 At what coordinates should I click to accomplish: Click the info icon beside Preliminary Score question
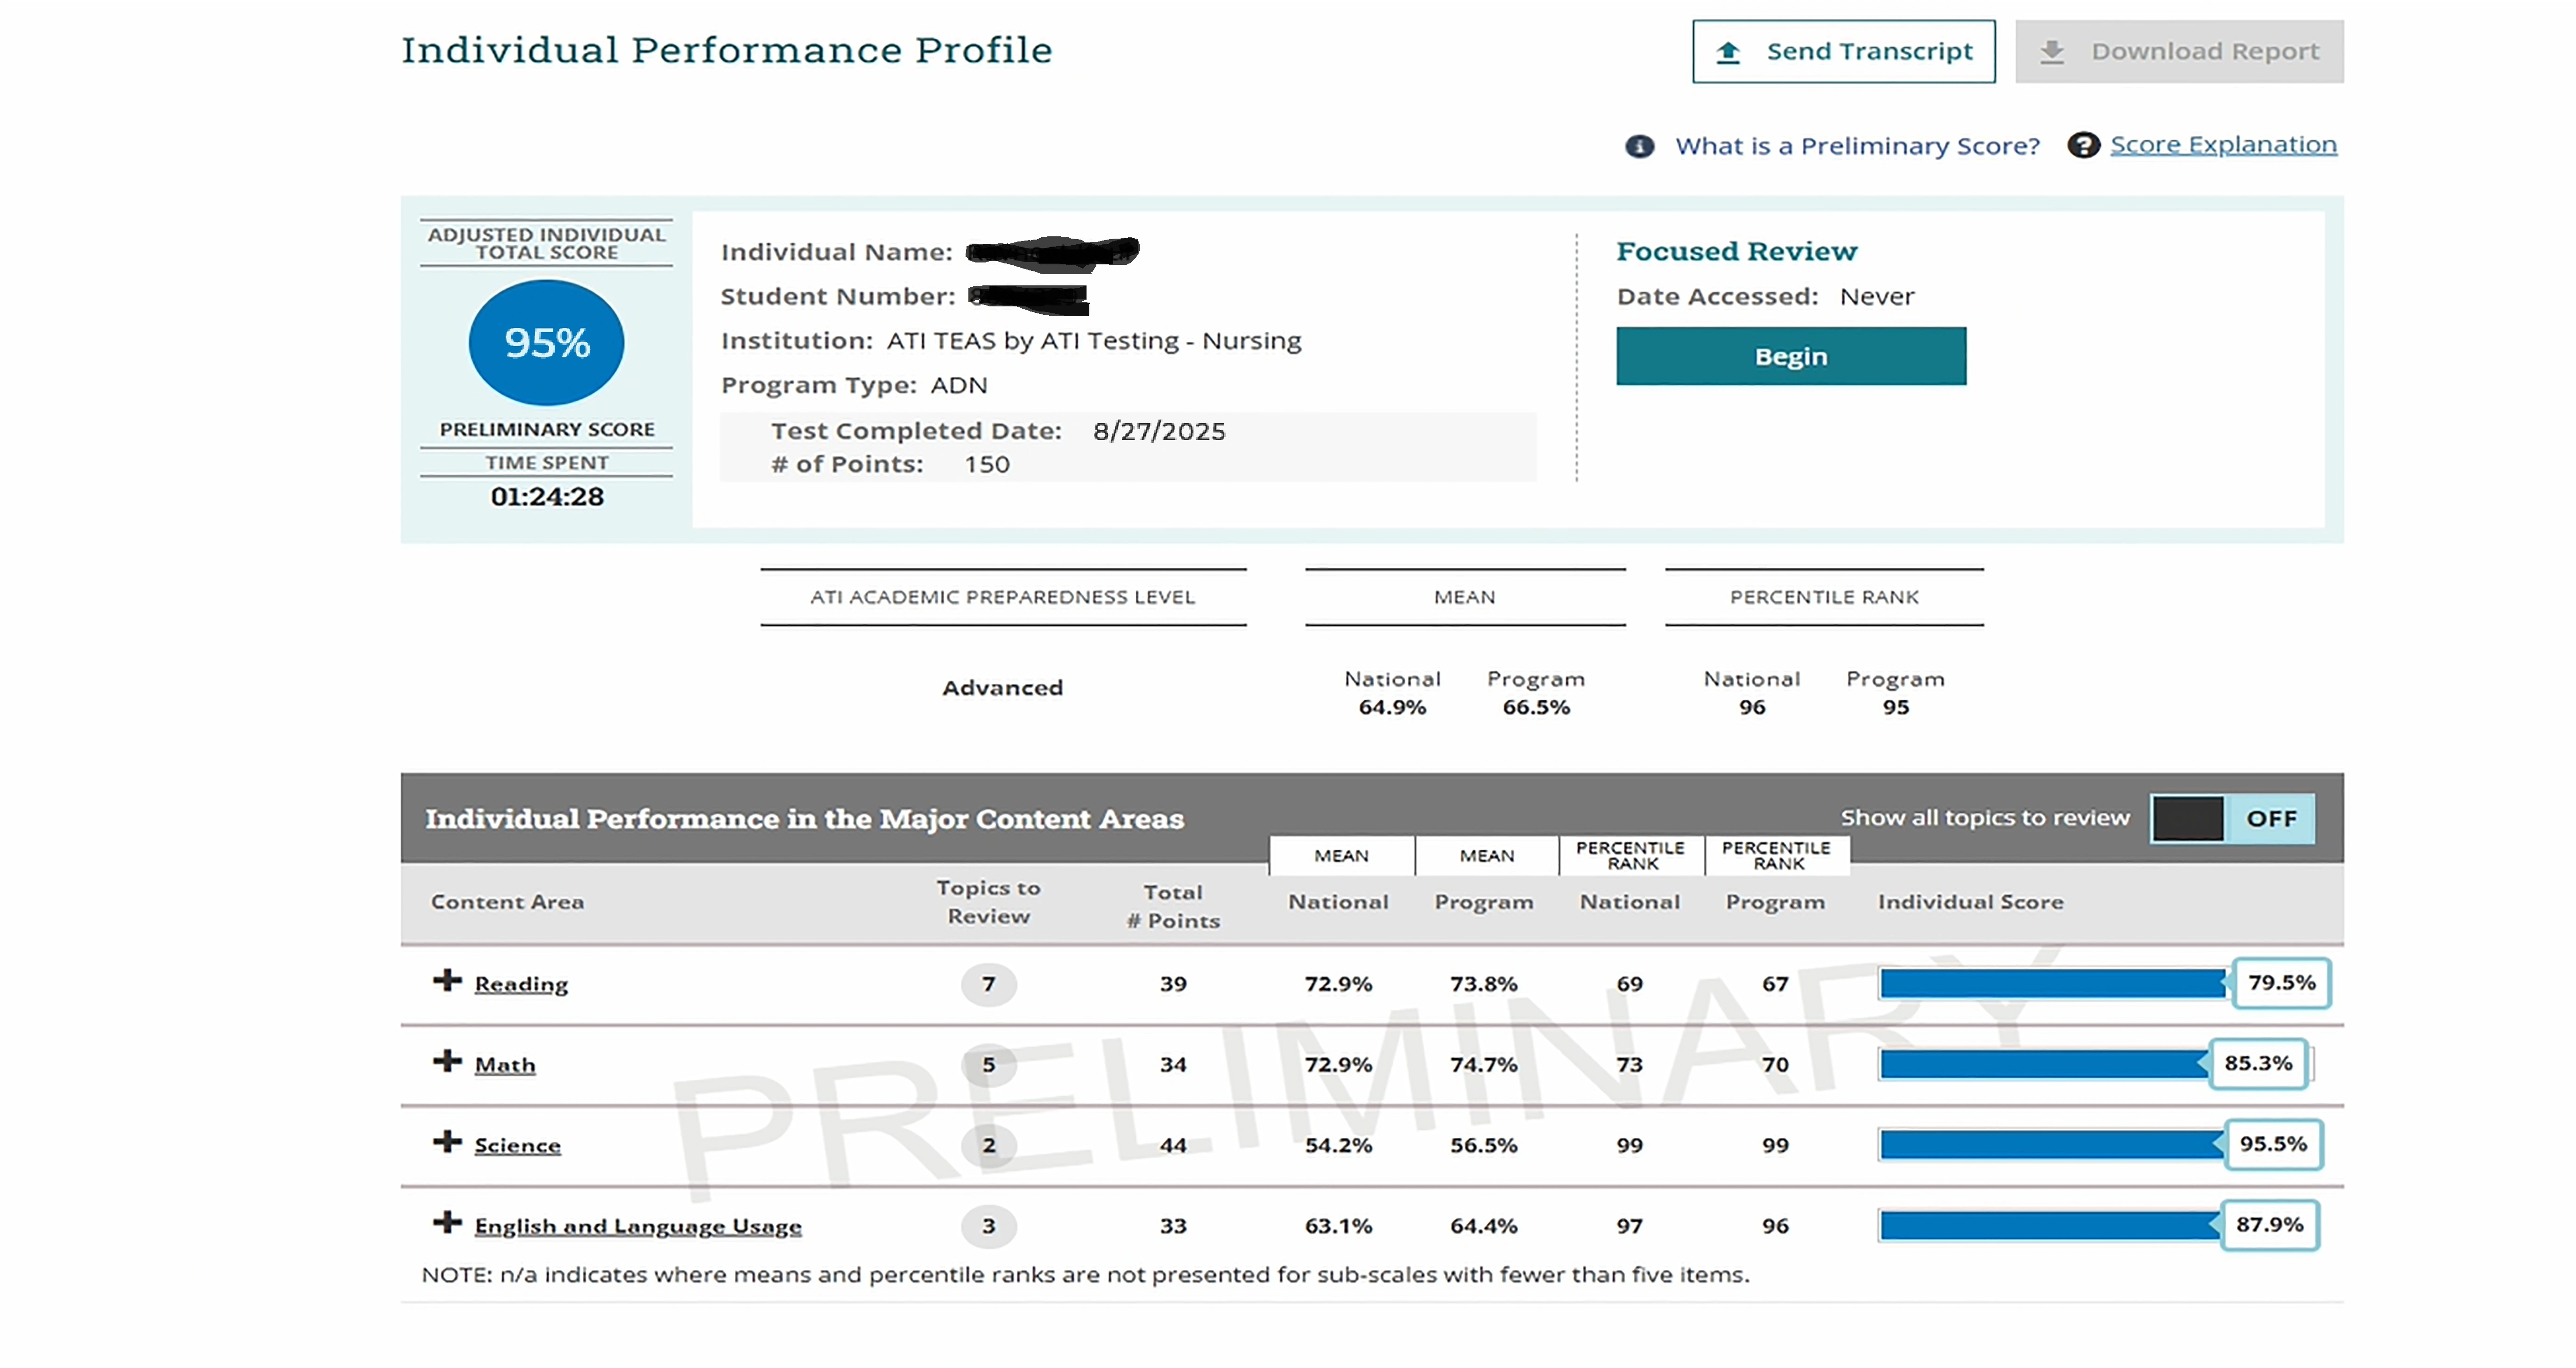pos(1639,146)
